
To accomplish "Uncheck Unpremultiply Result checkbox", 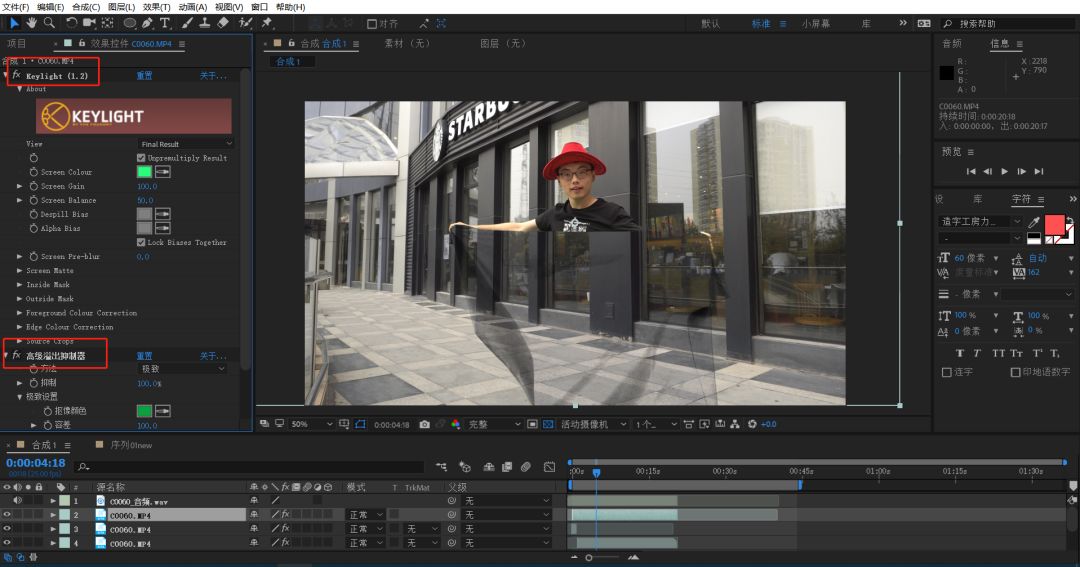I will point(141,158).
